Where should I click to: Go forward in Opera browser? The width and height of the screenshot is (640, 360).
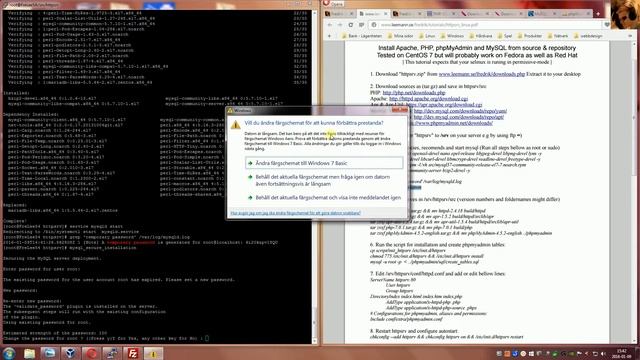pos(340,25)
